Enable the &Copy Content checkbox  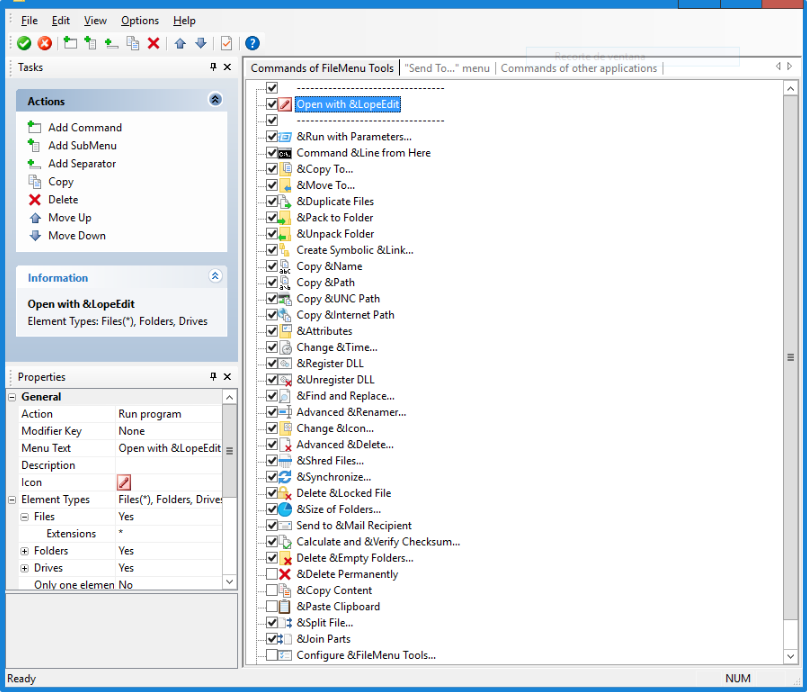[x=272, y=590]
